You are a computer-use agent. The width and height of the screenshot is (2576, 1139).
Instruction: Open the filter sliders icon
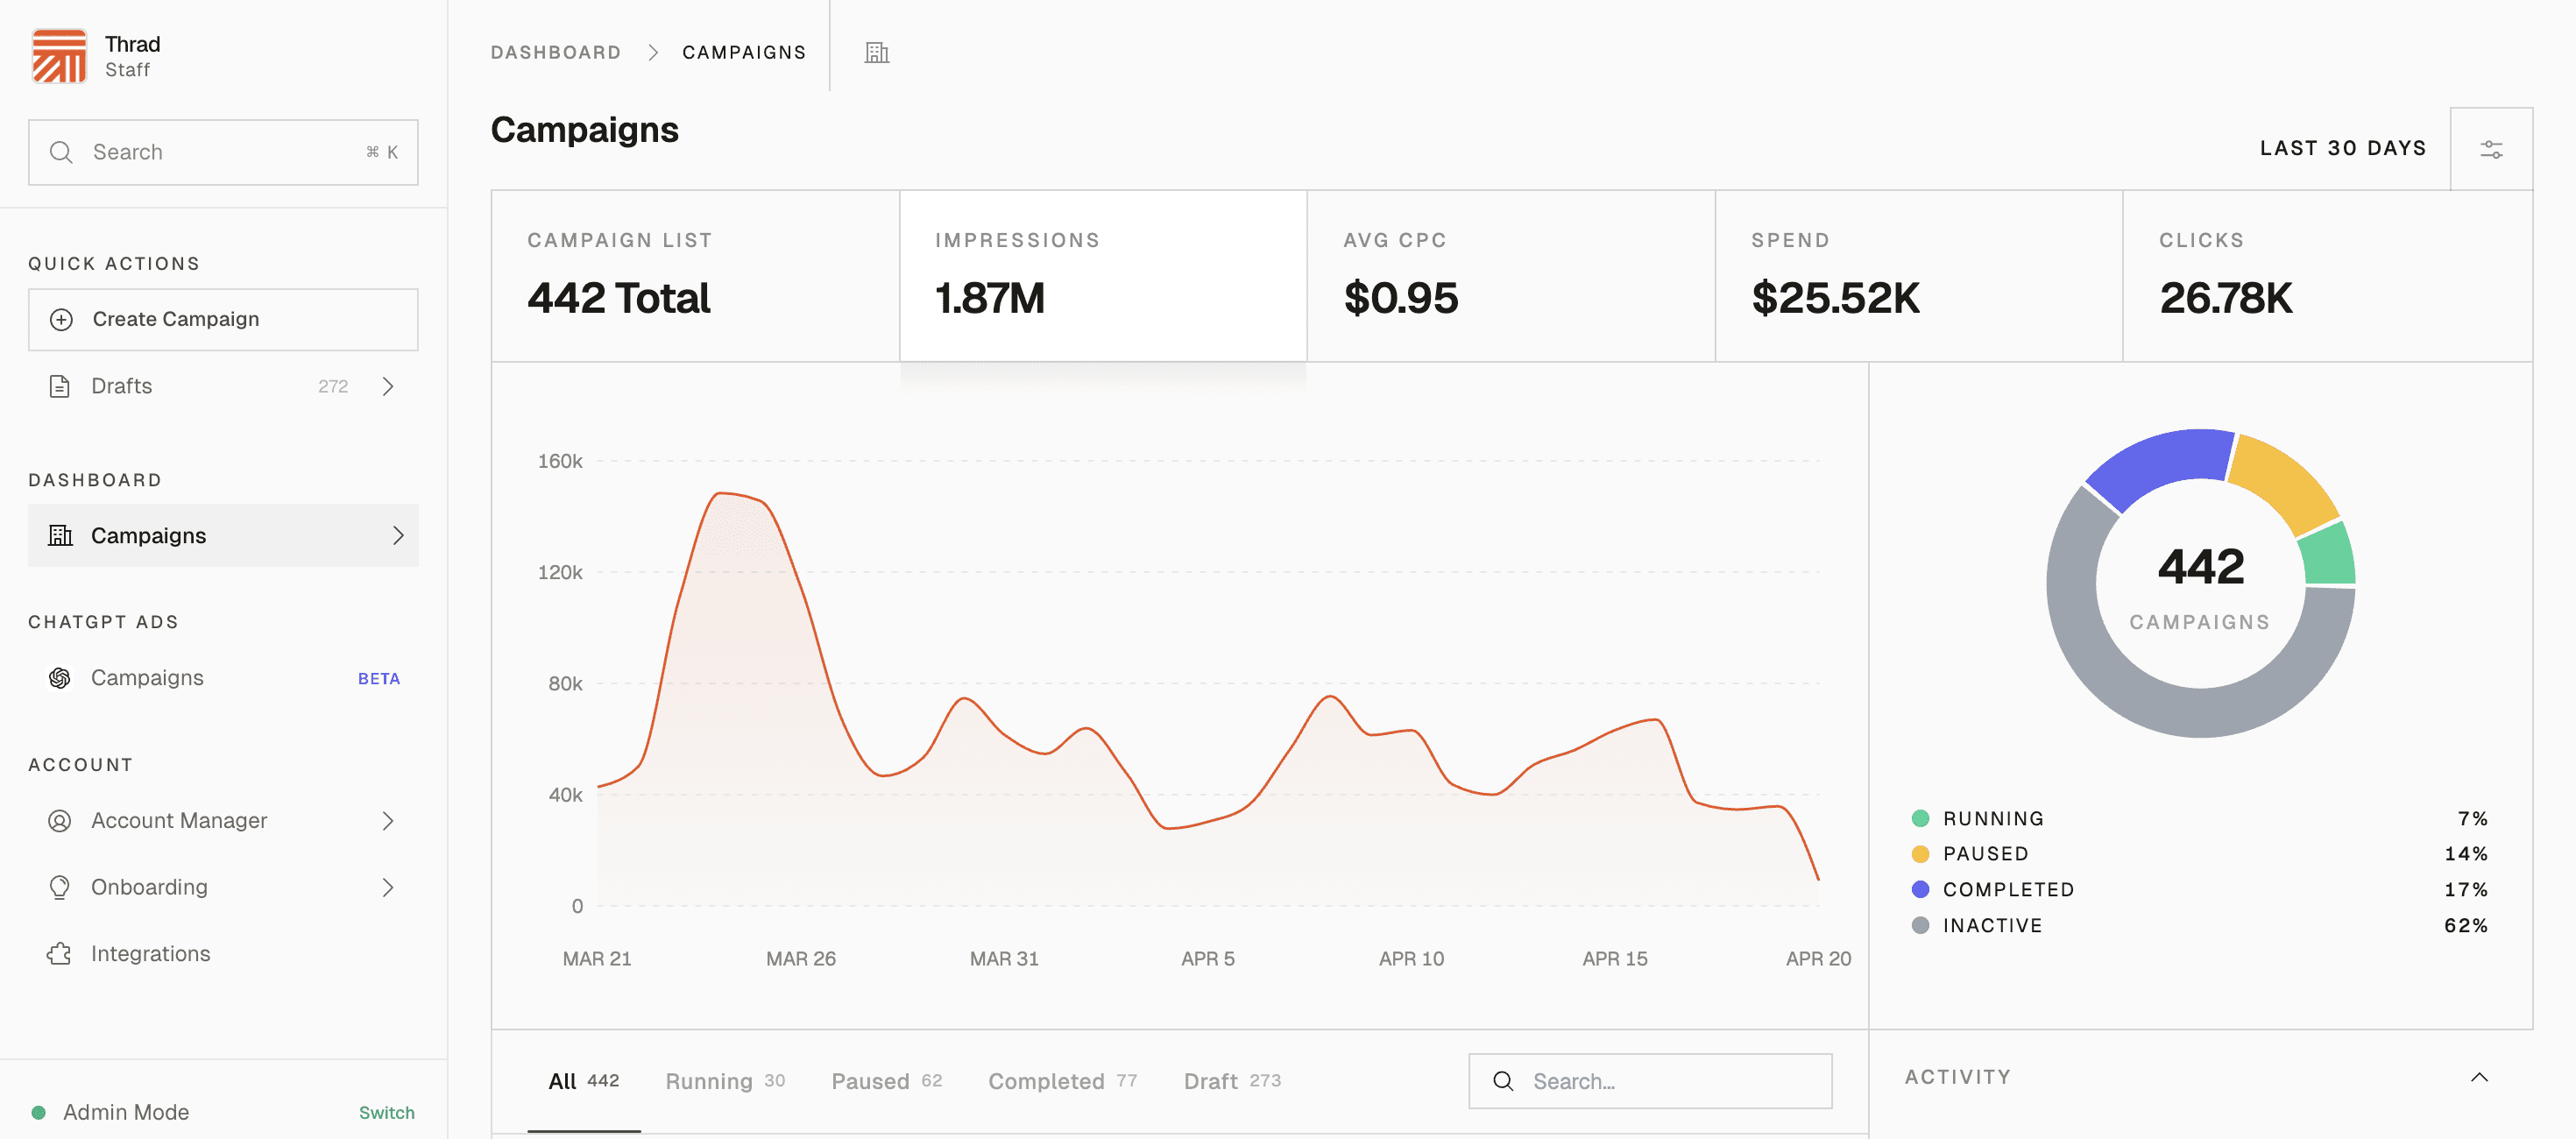coord(2490,149)
